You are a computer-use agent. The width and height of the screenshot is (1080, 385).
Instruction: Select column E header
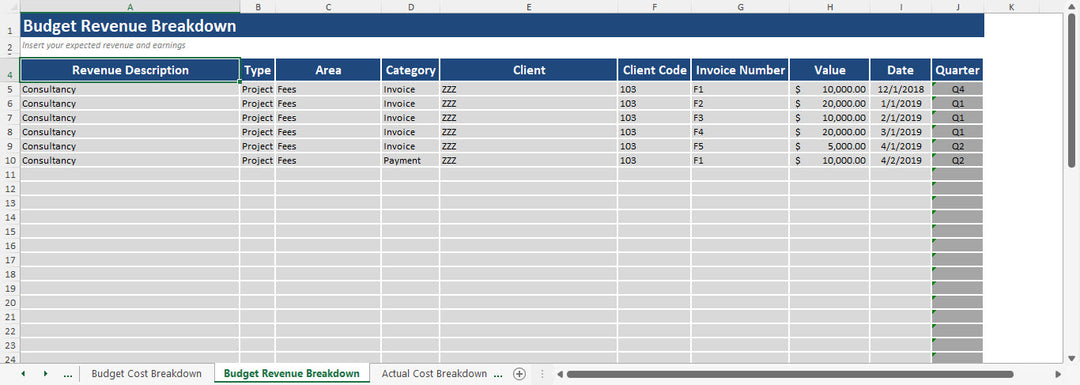tap(528, 6)
